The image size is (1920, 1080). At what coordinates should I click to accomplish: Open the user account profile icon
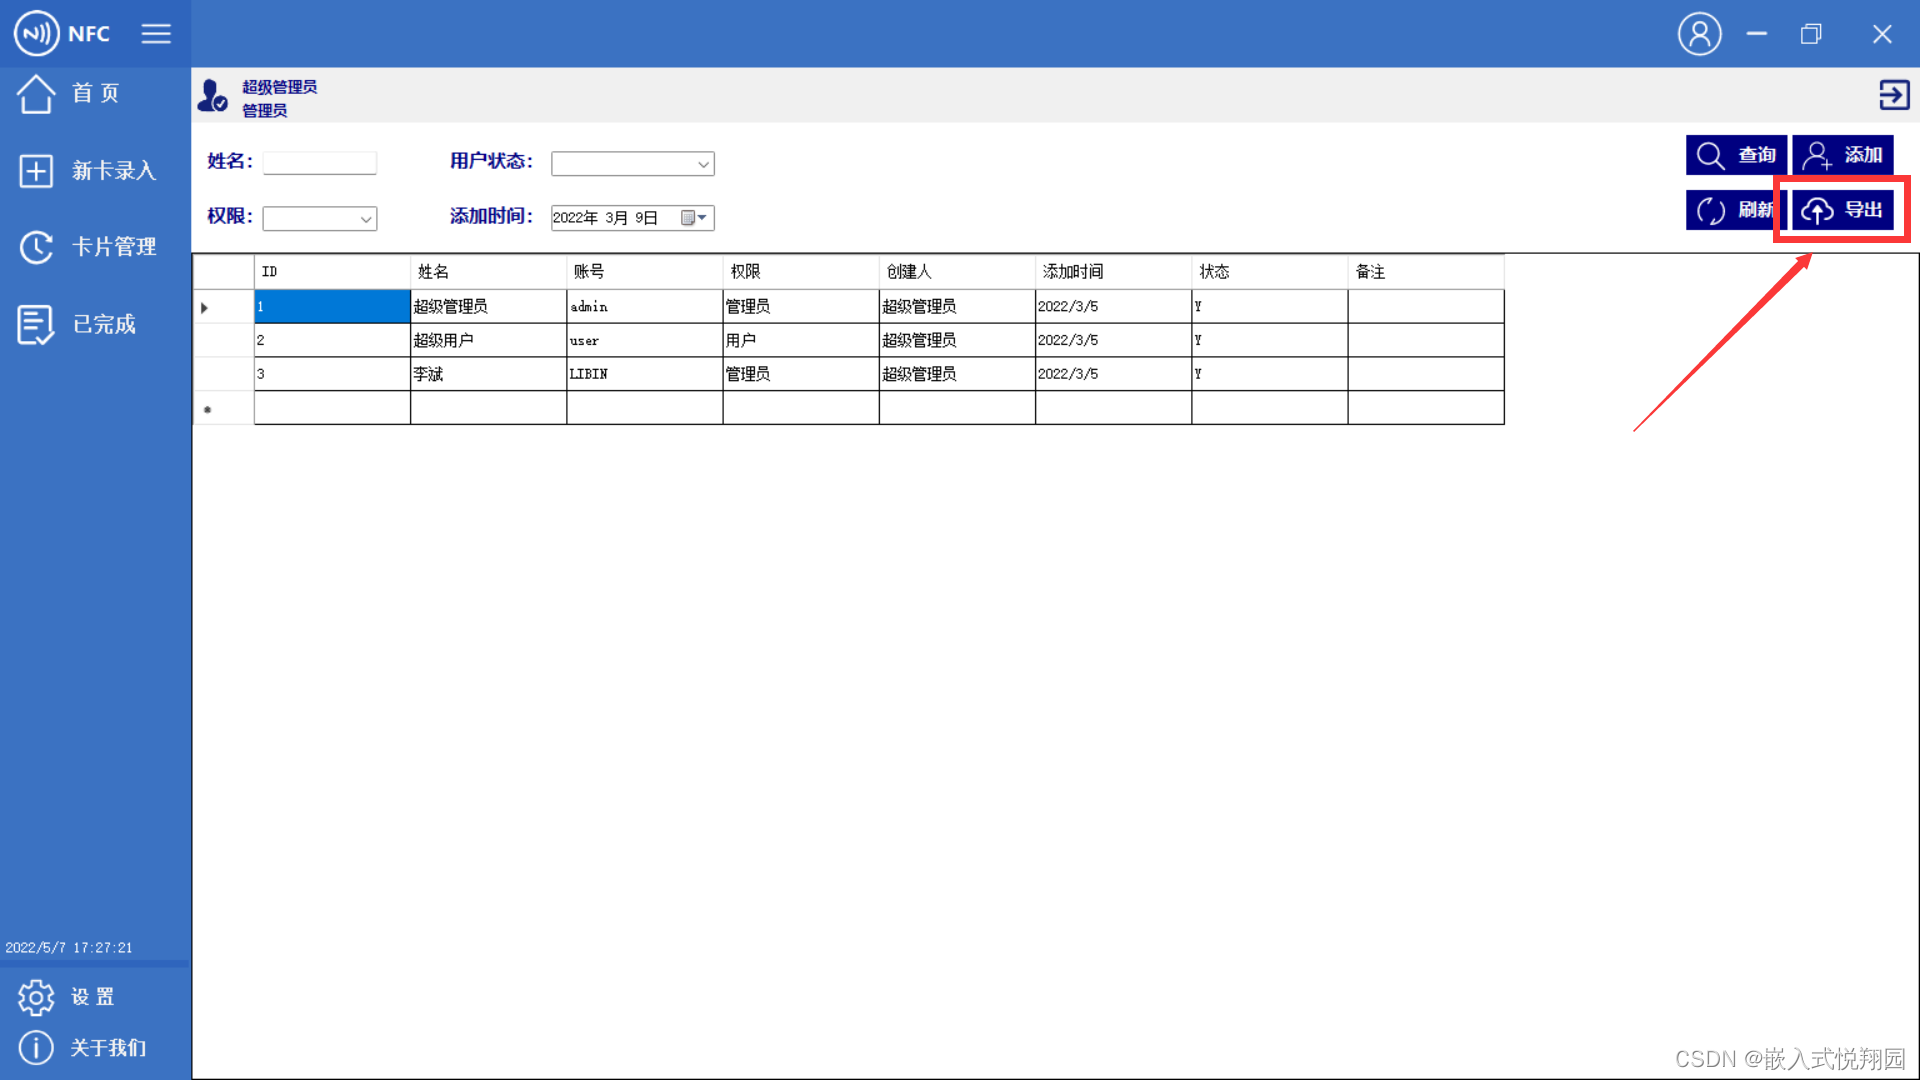(1699, 34)
